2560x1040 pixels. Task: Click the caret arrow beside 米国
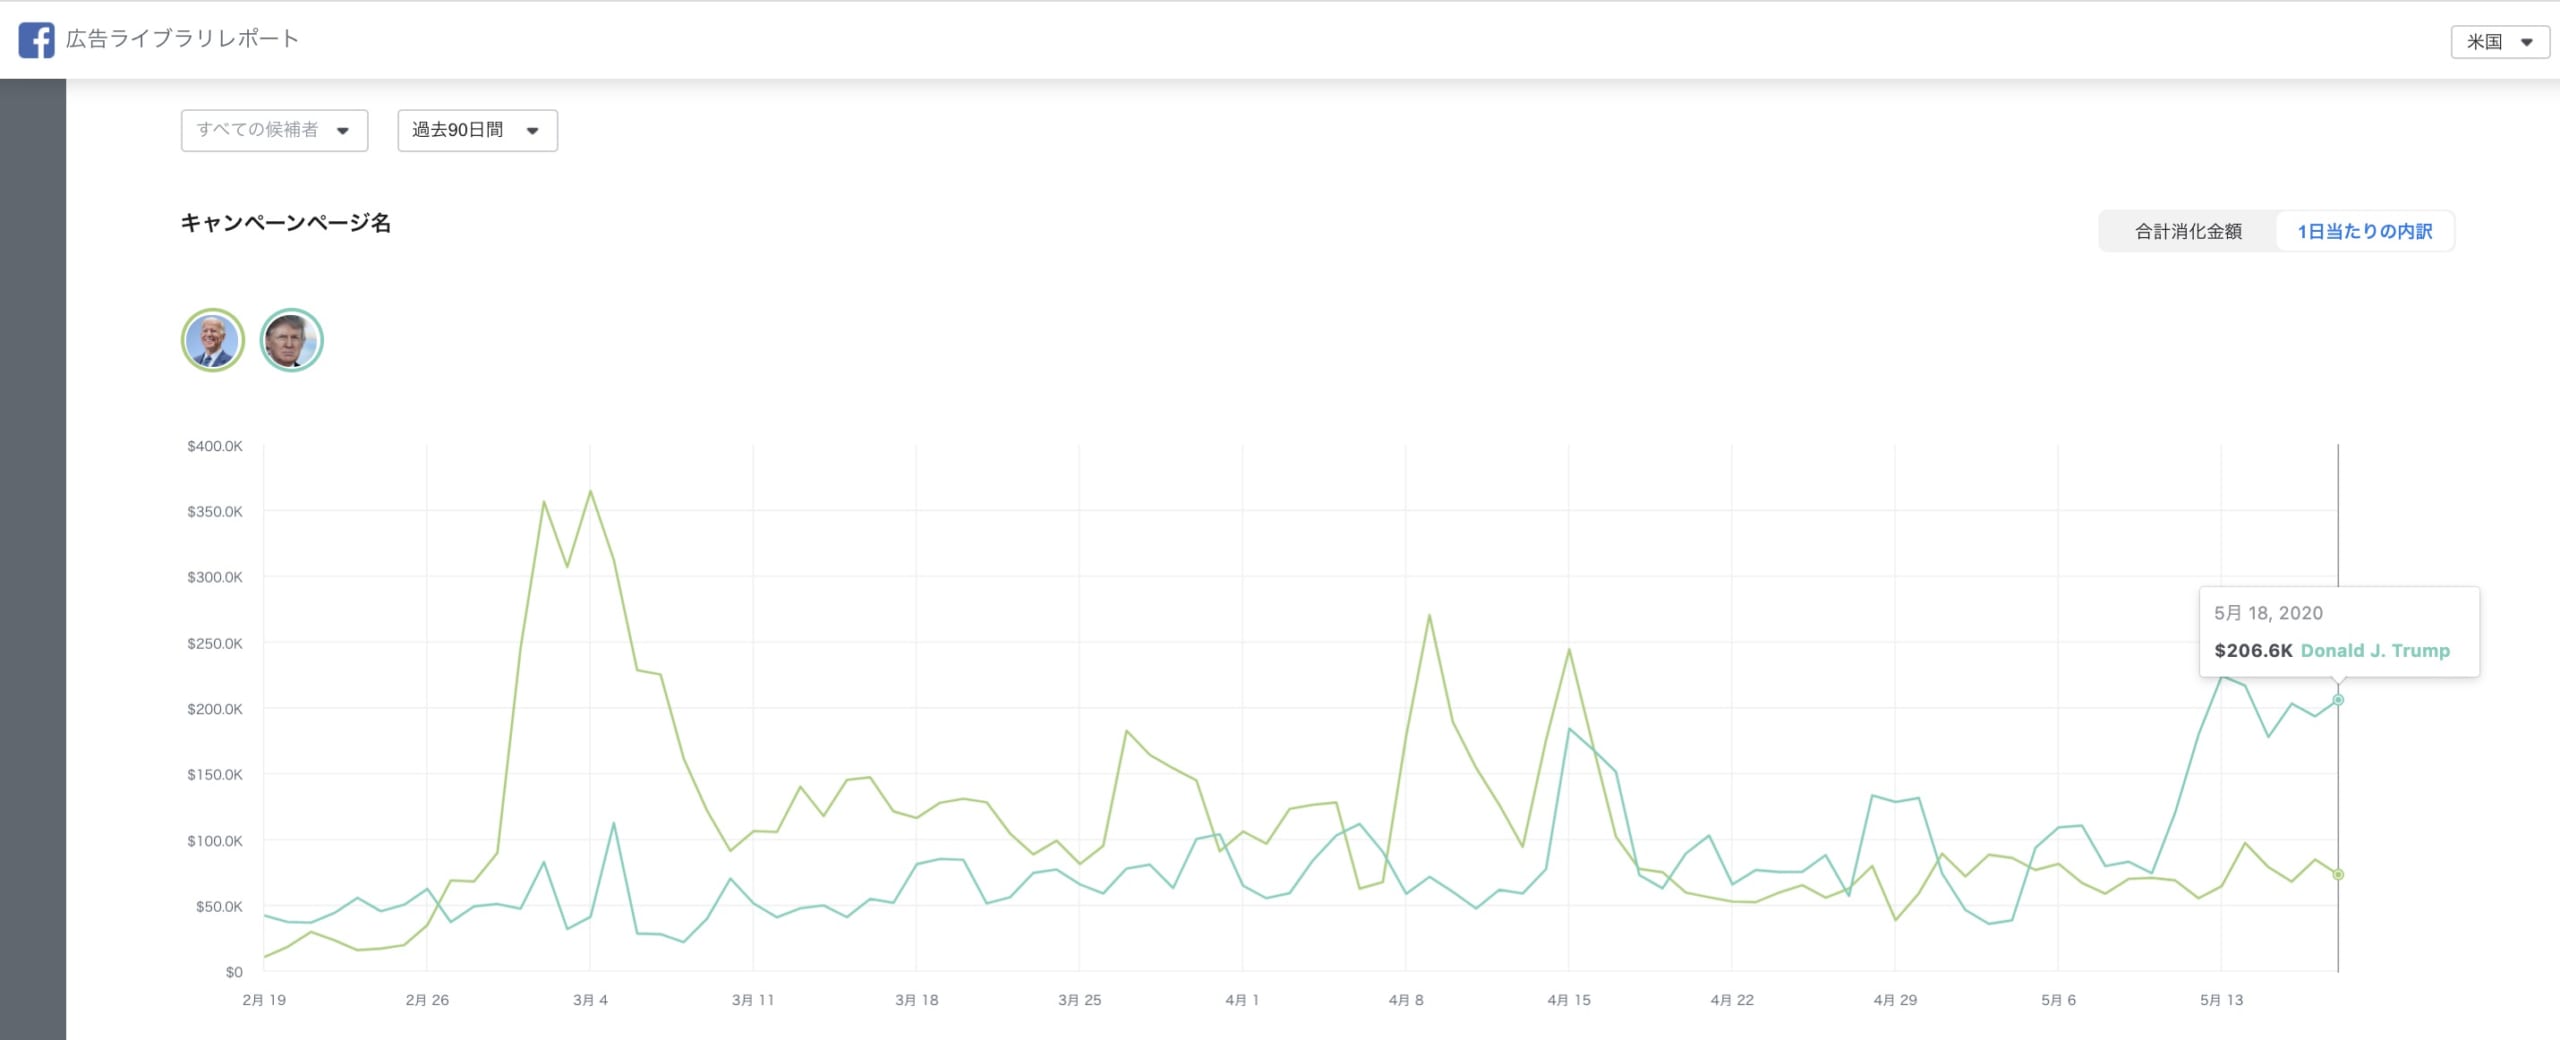2526,42
